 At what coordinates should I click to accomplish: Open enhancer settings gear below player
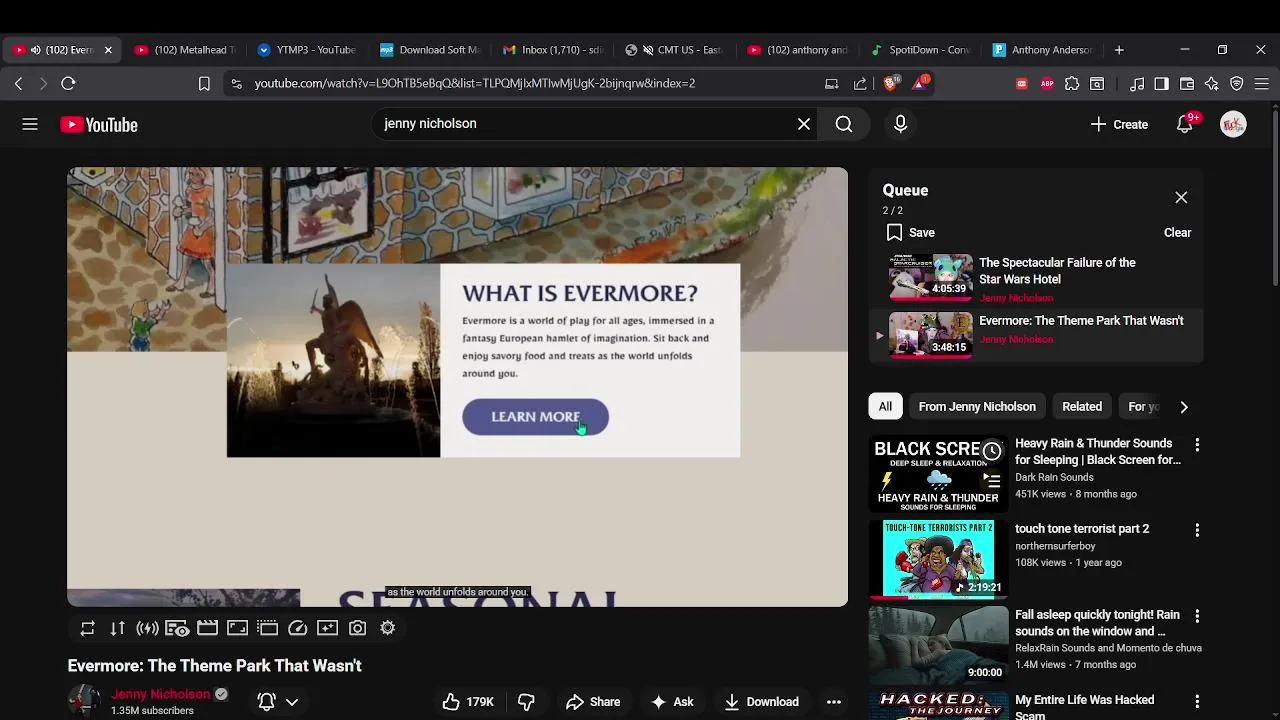pos(387,628)
